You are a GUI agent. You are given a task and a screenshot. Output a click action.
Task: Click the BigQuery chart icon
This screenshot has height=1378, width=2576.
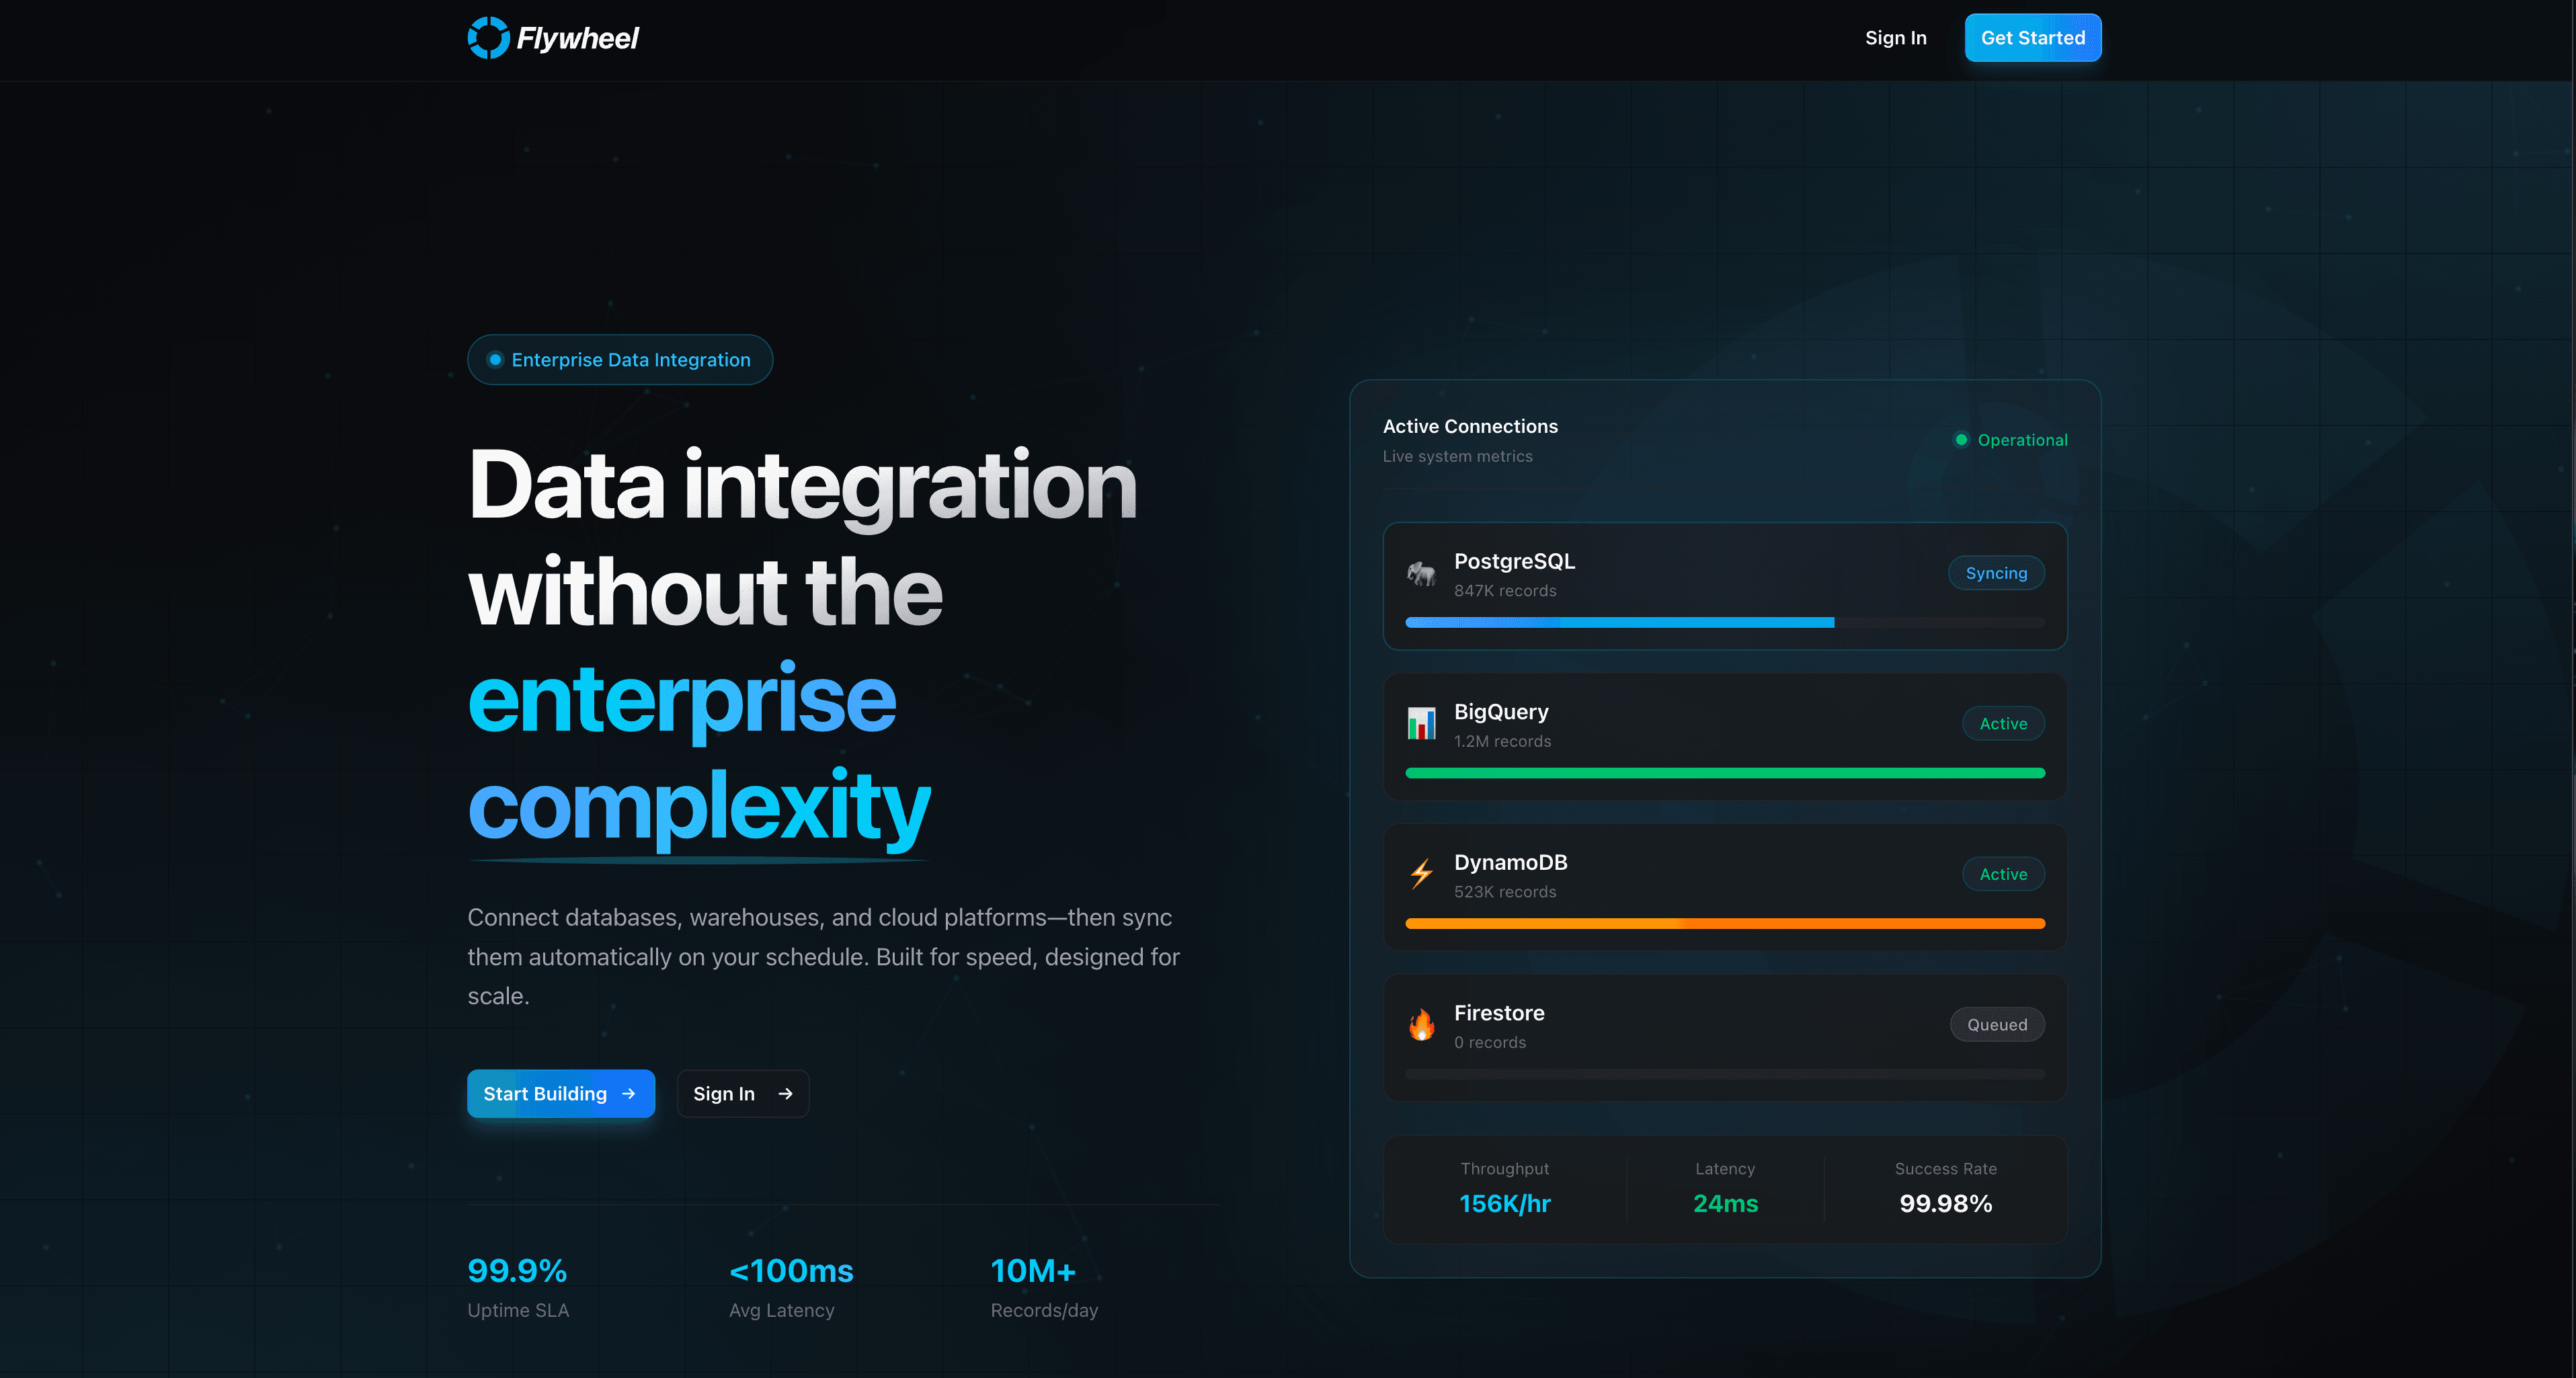[x=1421, y=723]
